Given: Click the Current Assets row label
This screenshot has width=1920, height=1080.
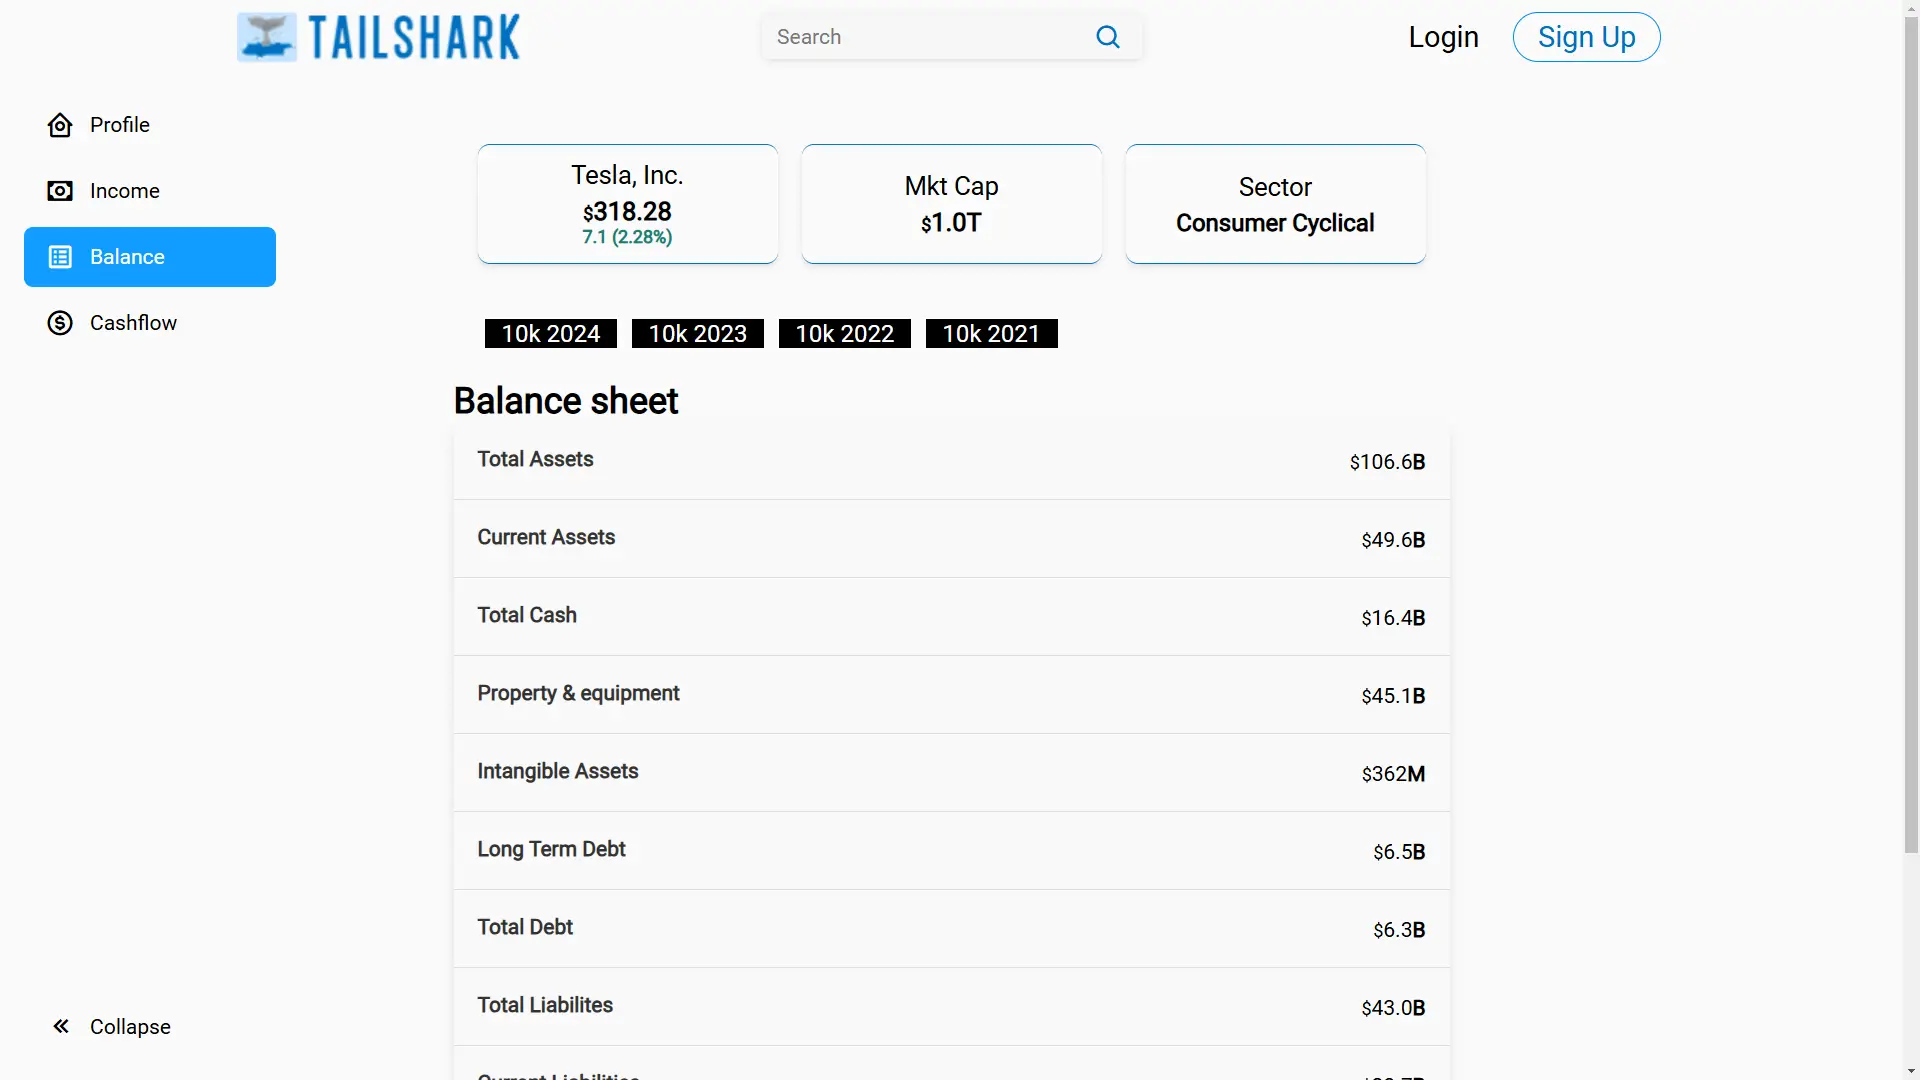Looking at the screenshot, I should coord(546,537).
